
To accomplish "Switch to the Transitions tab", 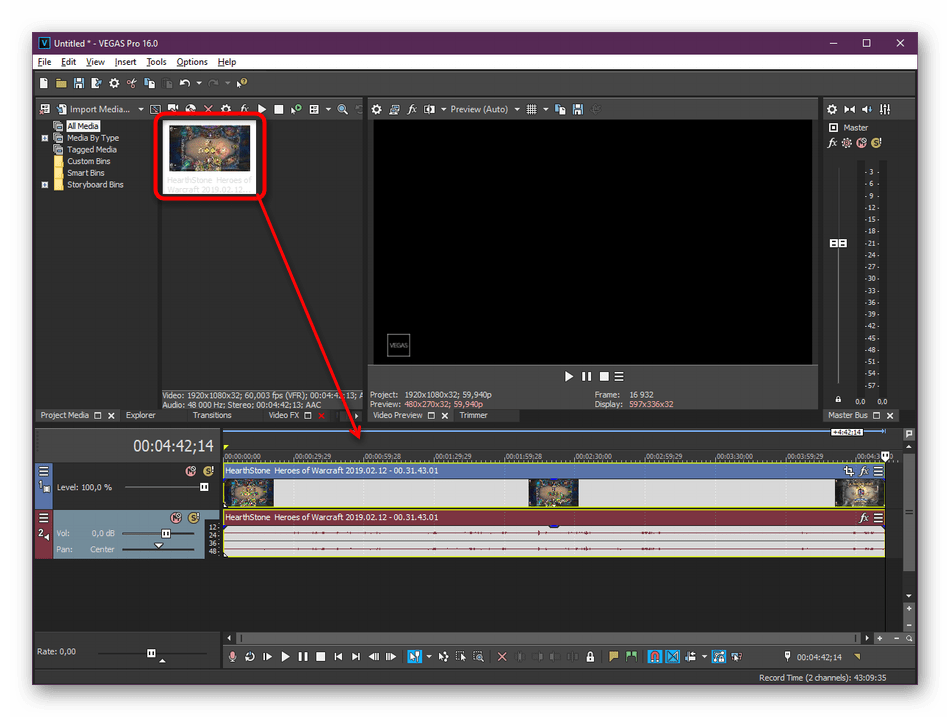I will [211, 415].
